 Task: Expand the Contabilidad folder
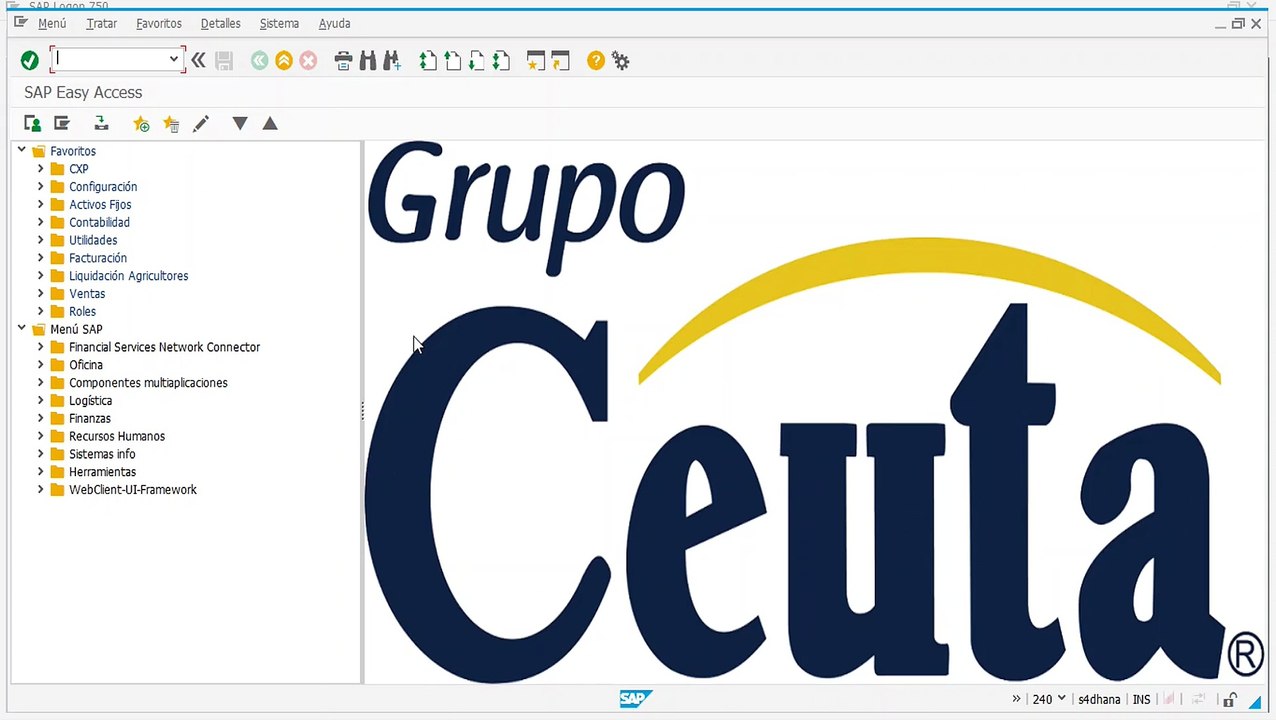pyautogui.click(x=41, y=222)
